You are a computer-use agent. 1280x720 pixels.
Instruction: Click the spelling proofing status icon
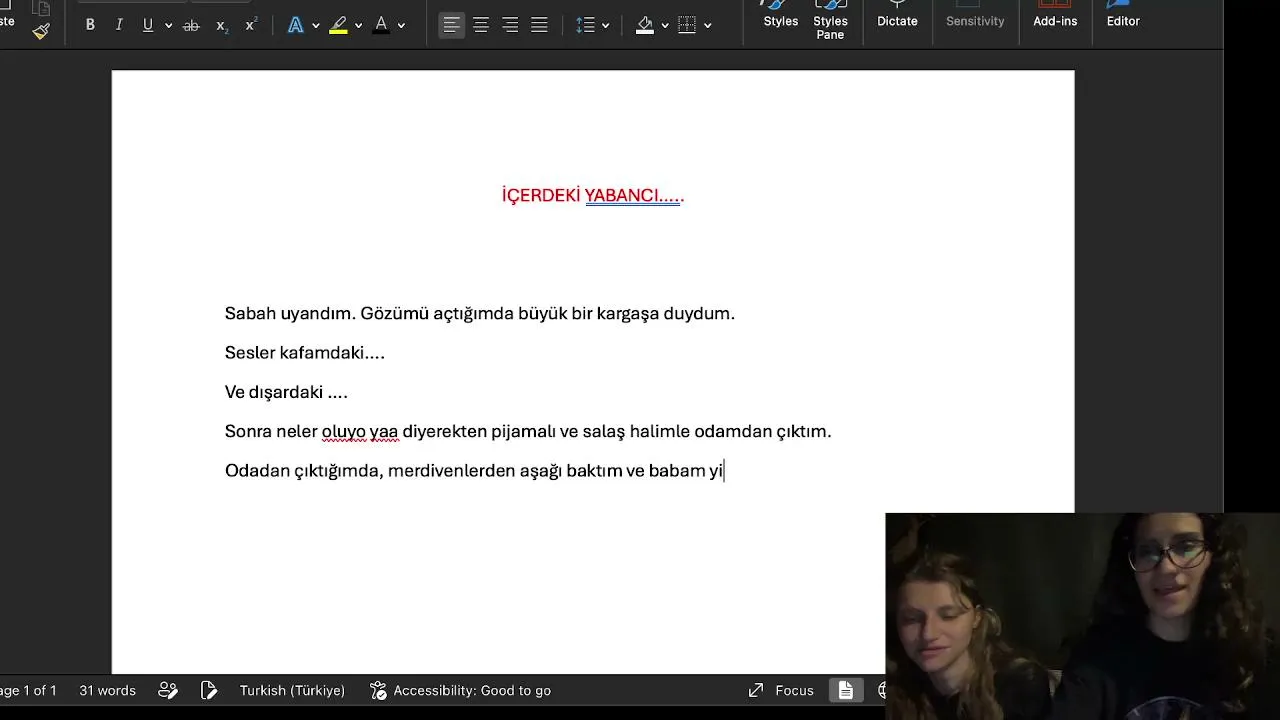[x=208, y=690]
